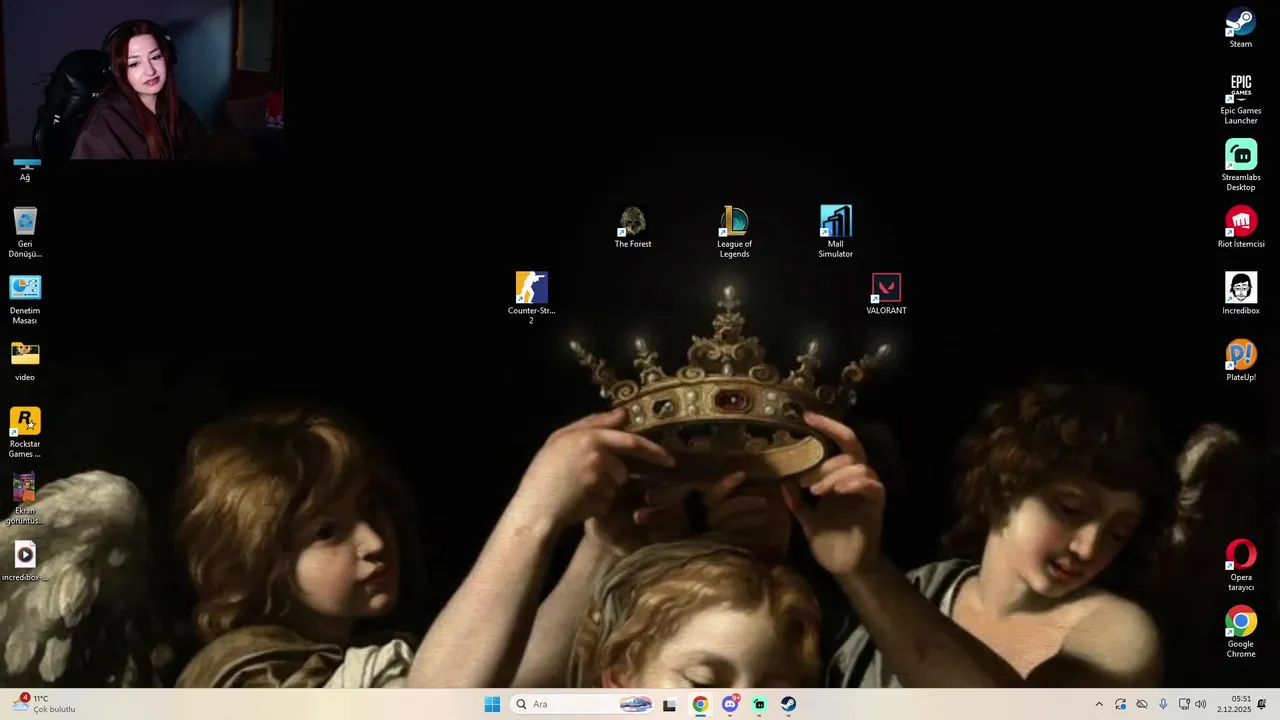Viewport: 1280px width, 720px height.
Task: Click the cloud sync-off tray icon
Action: coord(1142,704)
